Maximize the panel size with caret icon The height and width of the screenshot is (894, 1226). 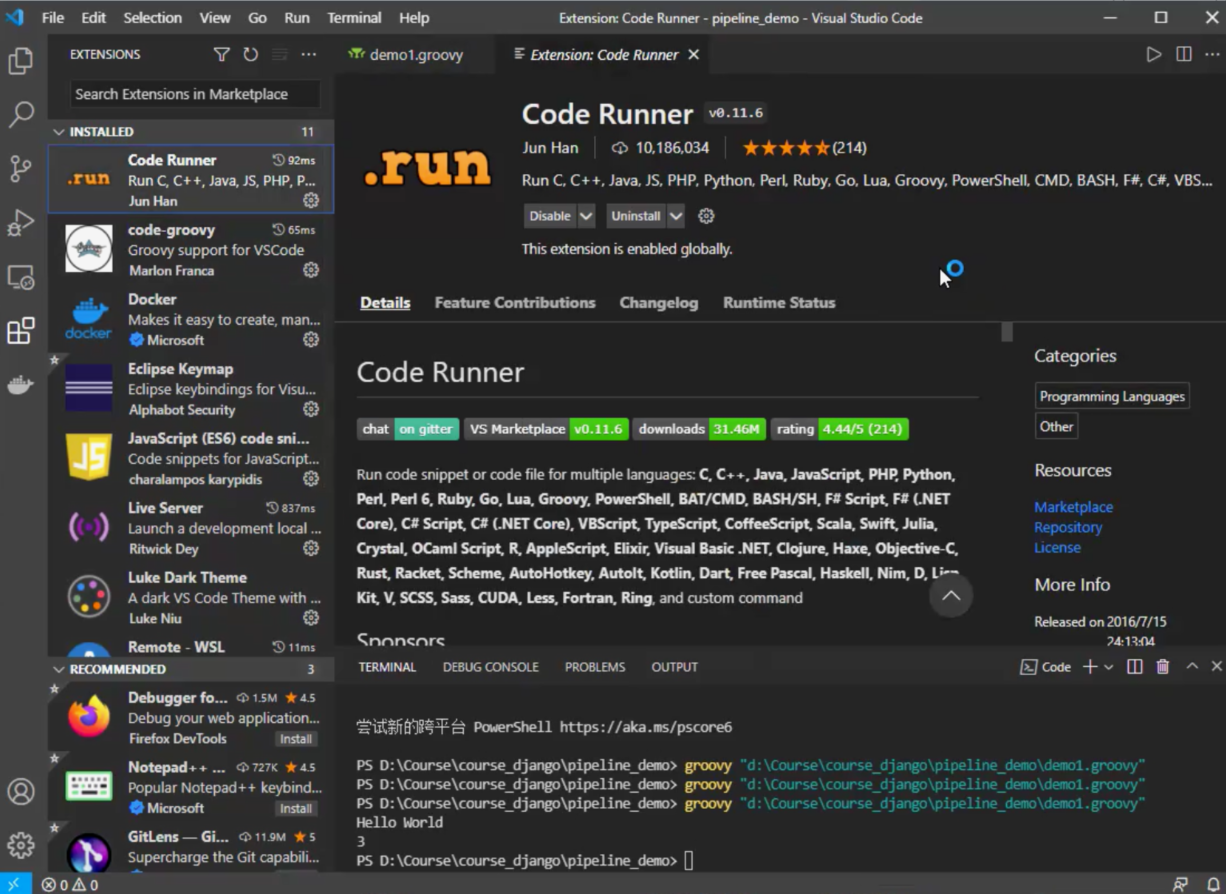coord(1192,667)
